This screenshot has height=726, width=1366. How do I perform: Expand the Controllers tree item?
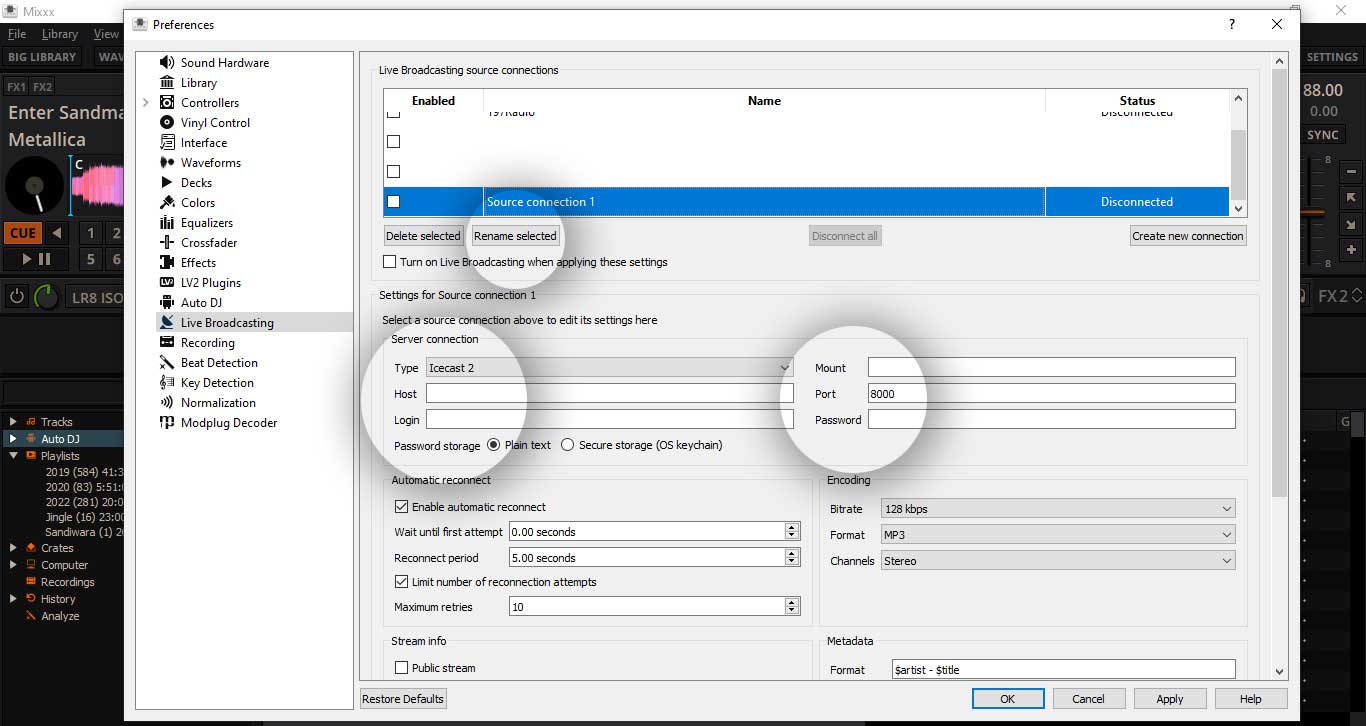[x=146, y=103]
